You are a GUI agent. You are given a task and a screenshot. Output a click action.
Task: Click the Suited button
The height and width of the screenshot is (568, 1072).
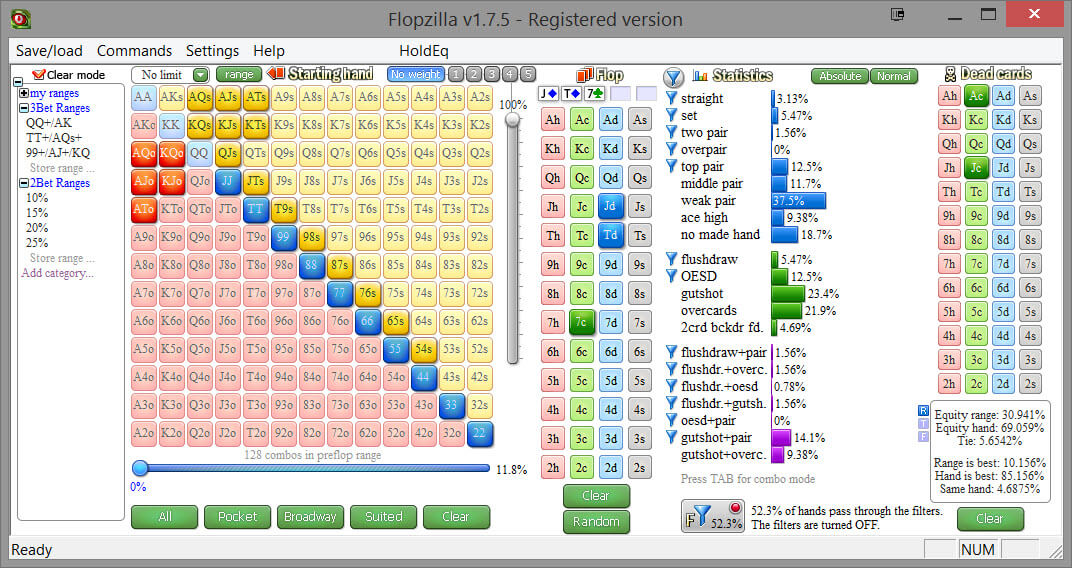click(384, 517)
